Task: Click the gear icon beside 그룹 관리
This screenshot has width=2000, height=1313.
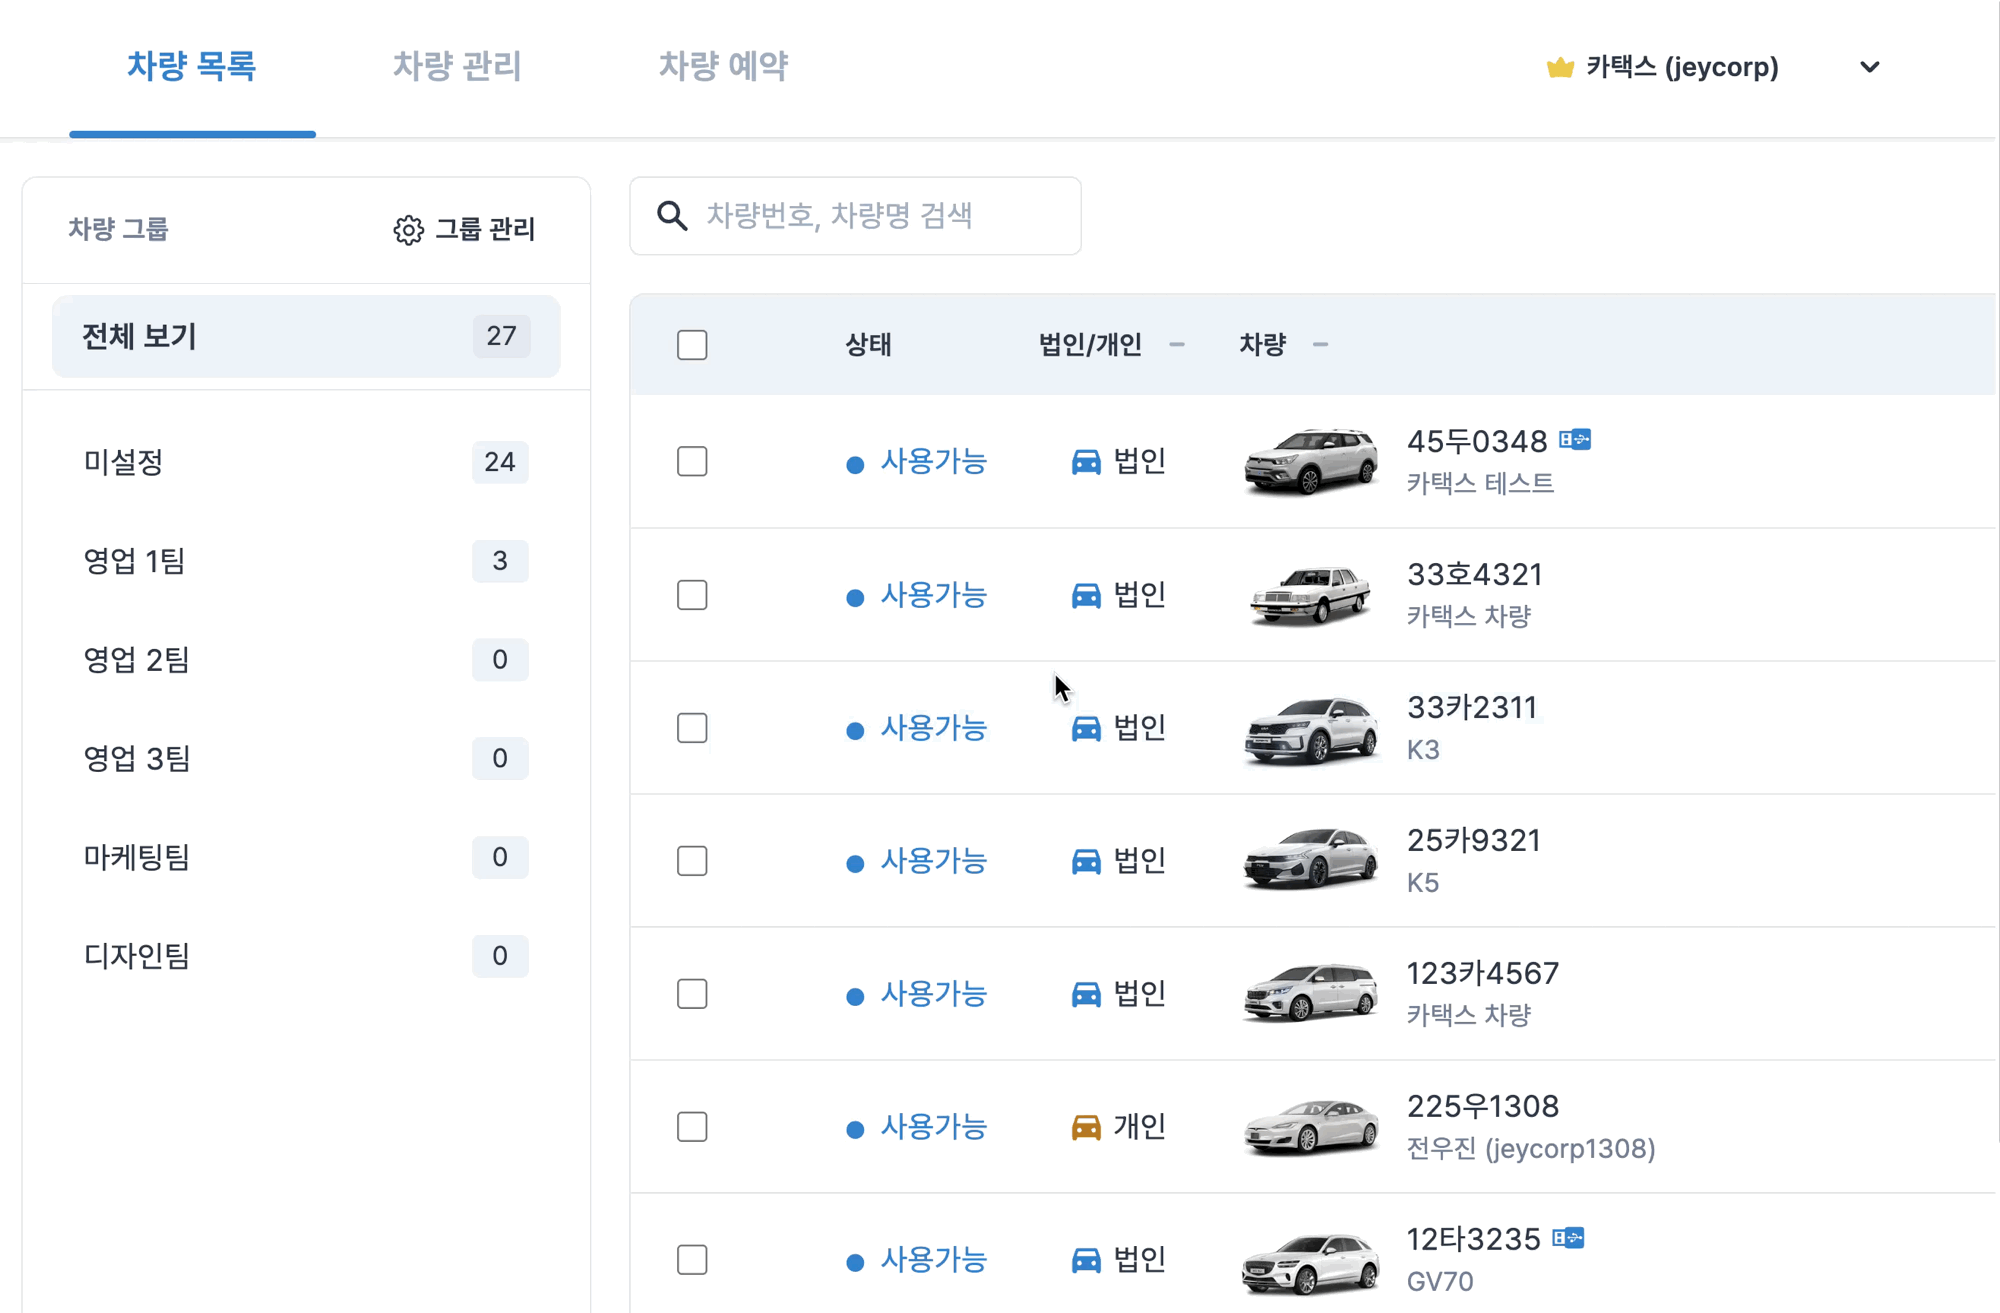Action: (x=408, y=230)
